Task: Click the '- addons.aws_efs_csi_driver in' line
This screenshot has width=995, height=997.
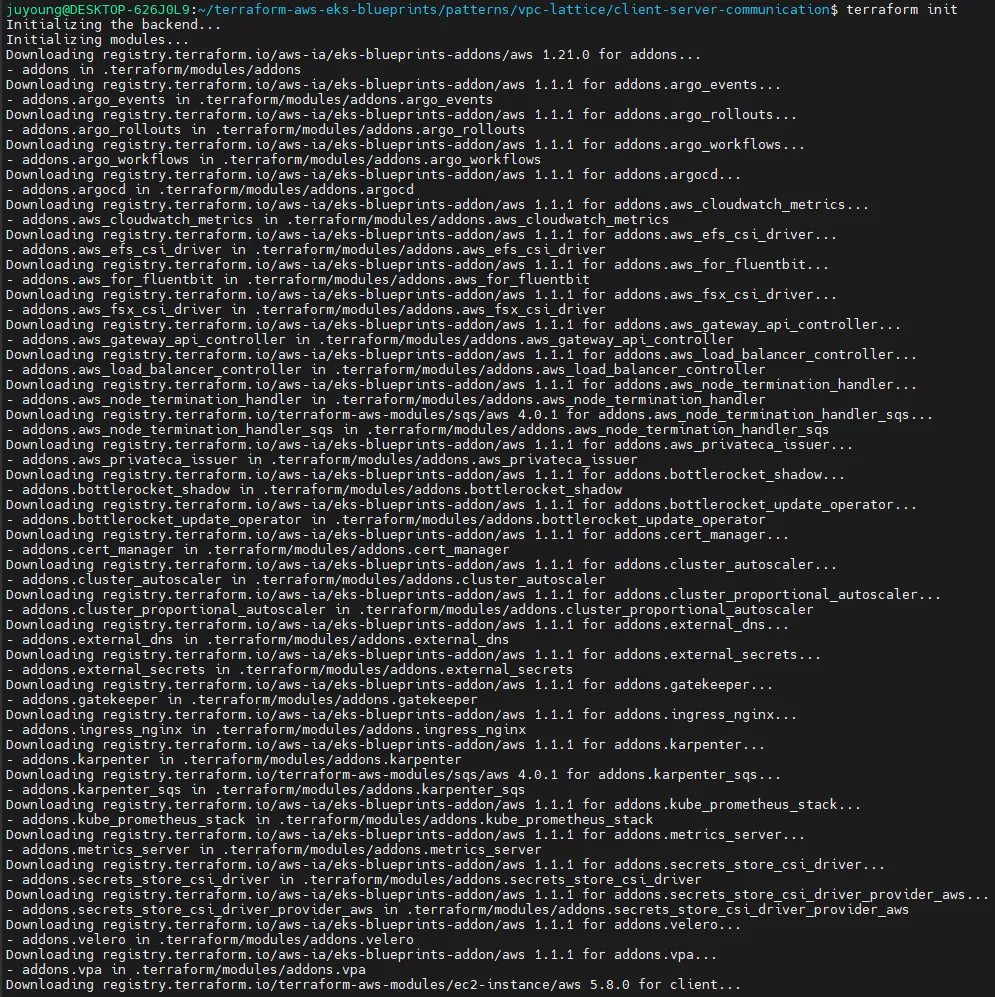Action: [x=306, y=249]
